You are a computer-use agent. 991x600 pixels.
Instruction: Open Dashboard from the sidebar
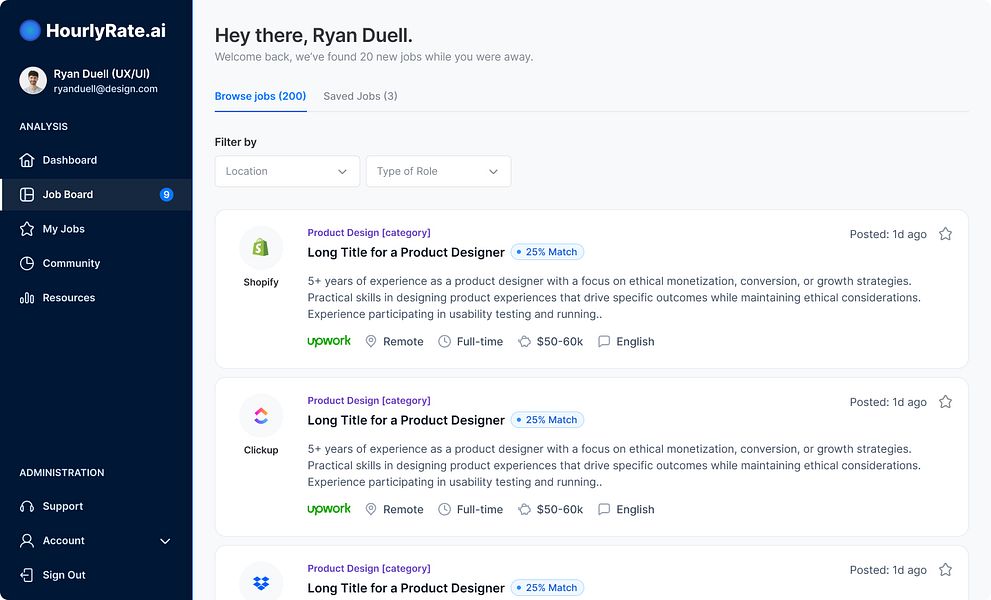(x=69, y=160)
